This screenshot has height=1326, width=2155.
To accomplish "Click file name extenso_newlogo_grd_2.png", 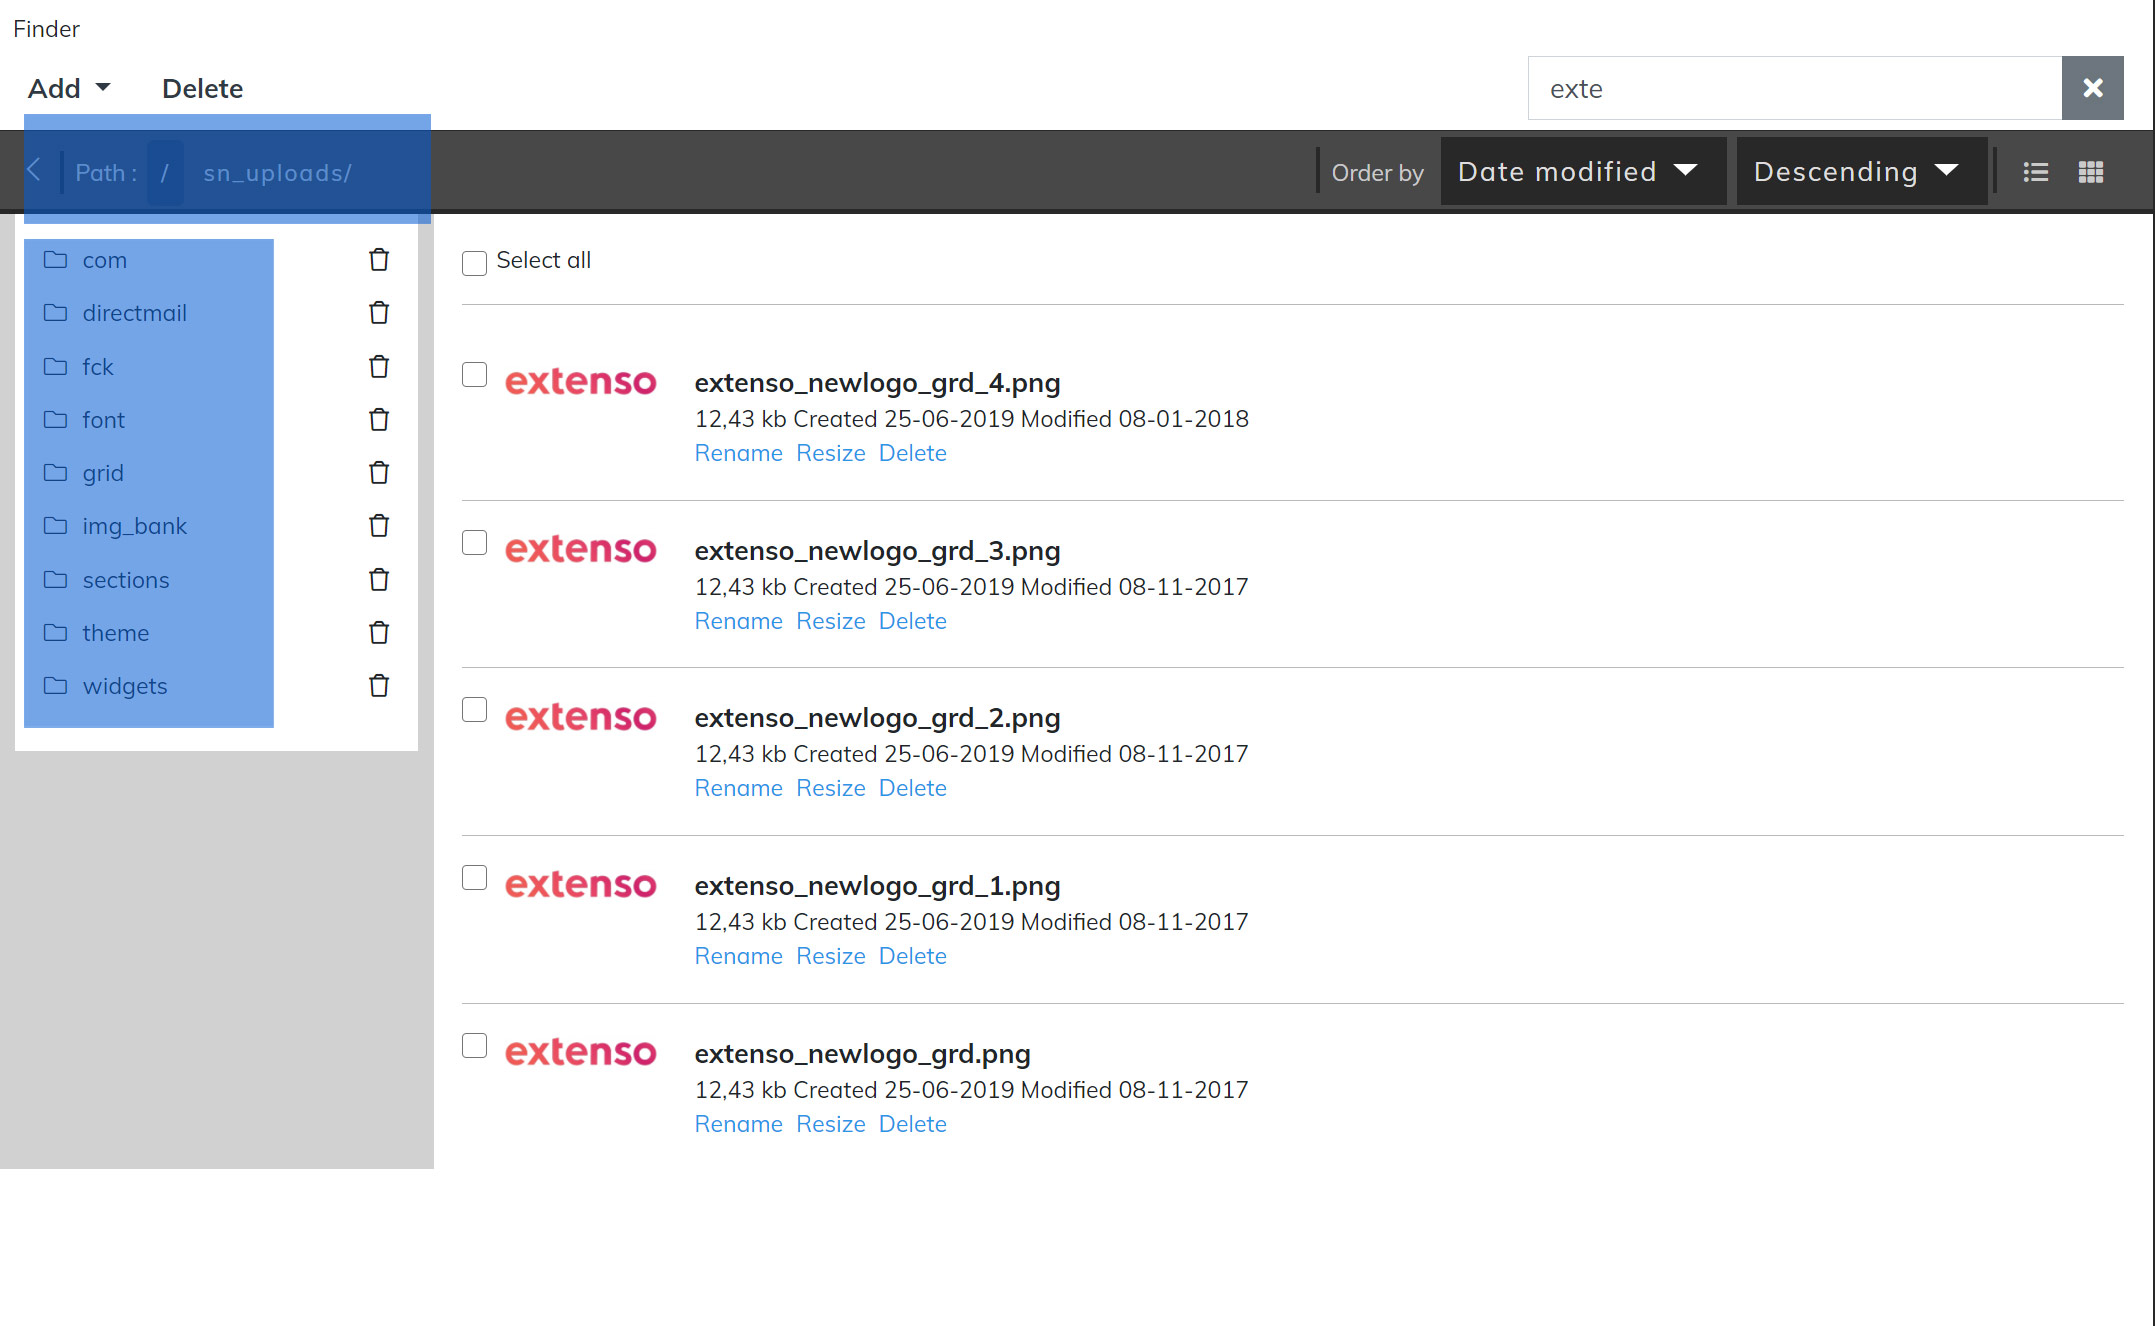I will pyautogui.click(x=877, y=718).
